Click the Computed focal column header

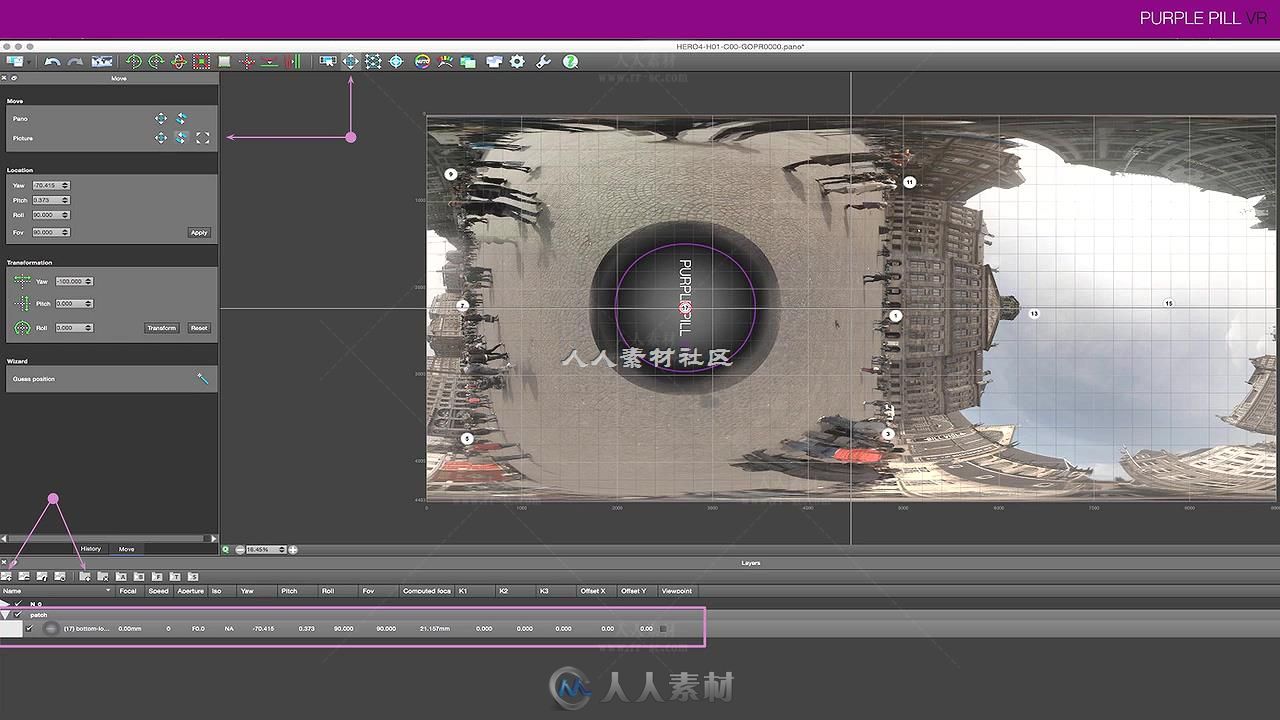[427, 591]
